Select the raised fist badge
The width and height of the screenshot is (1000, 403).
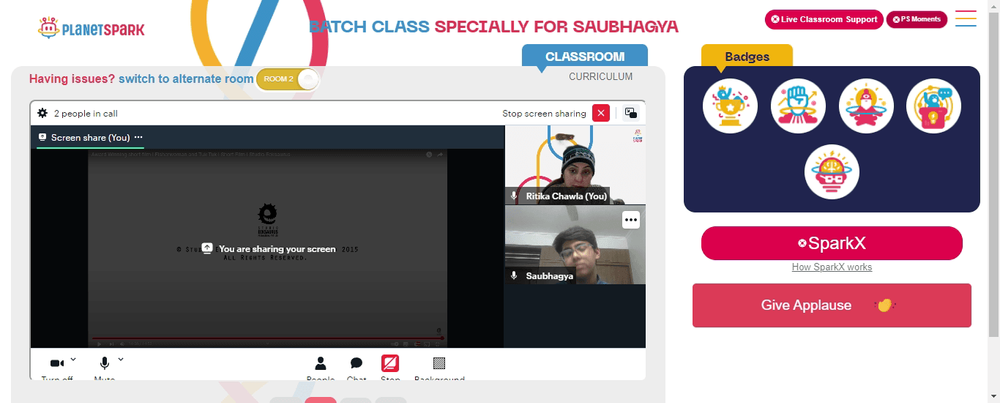(798, 106)
